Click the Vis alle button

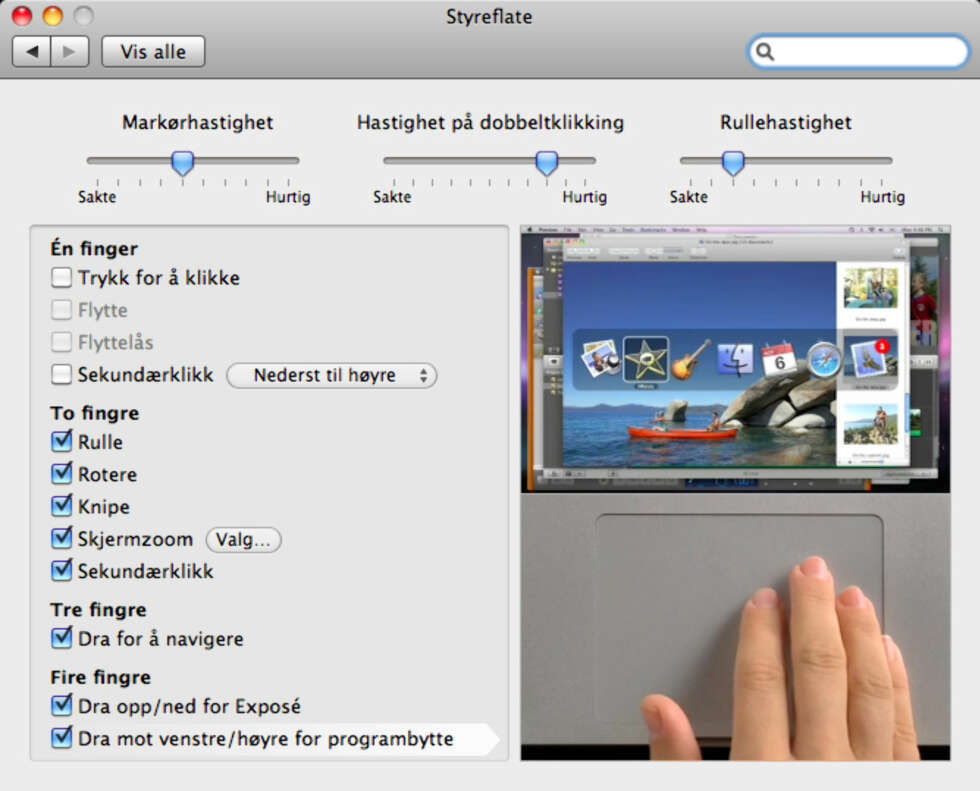click(153, 51)
